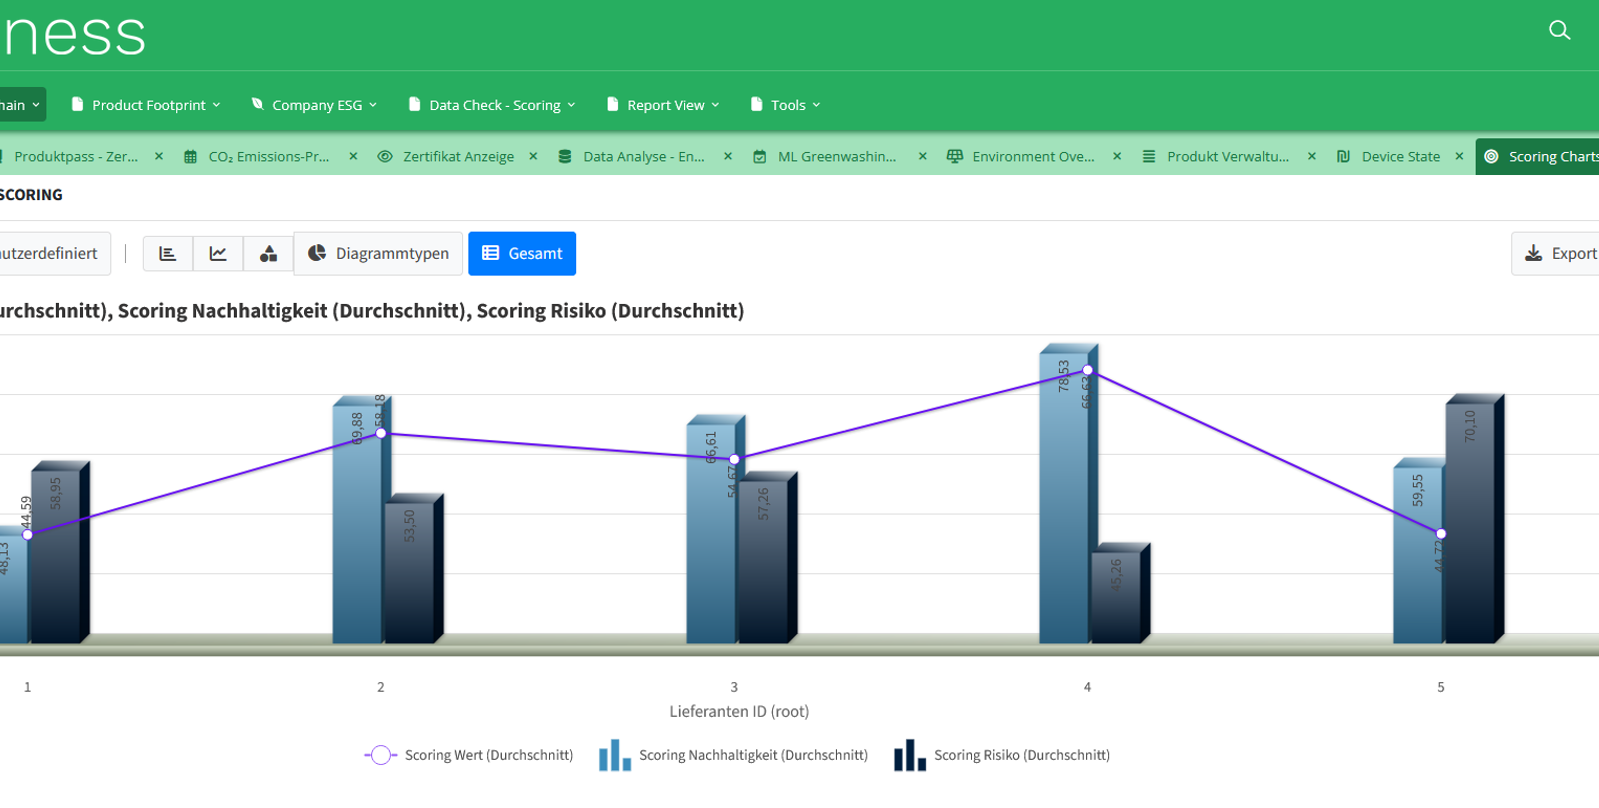
Task: Switch to the Produktpass tab
Action: click(x=75, y=157)
